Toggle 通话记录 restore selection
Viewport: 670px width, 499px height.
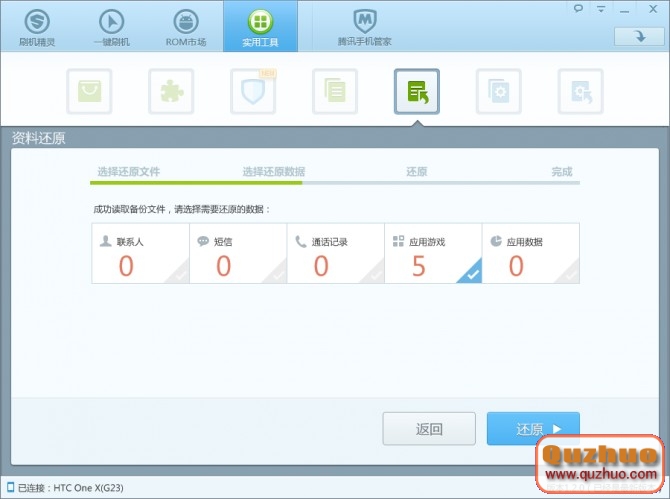tap(335, 253)
